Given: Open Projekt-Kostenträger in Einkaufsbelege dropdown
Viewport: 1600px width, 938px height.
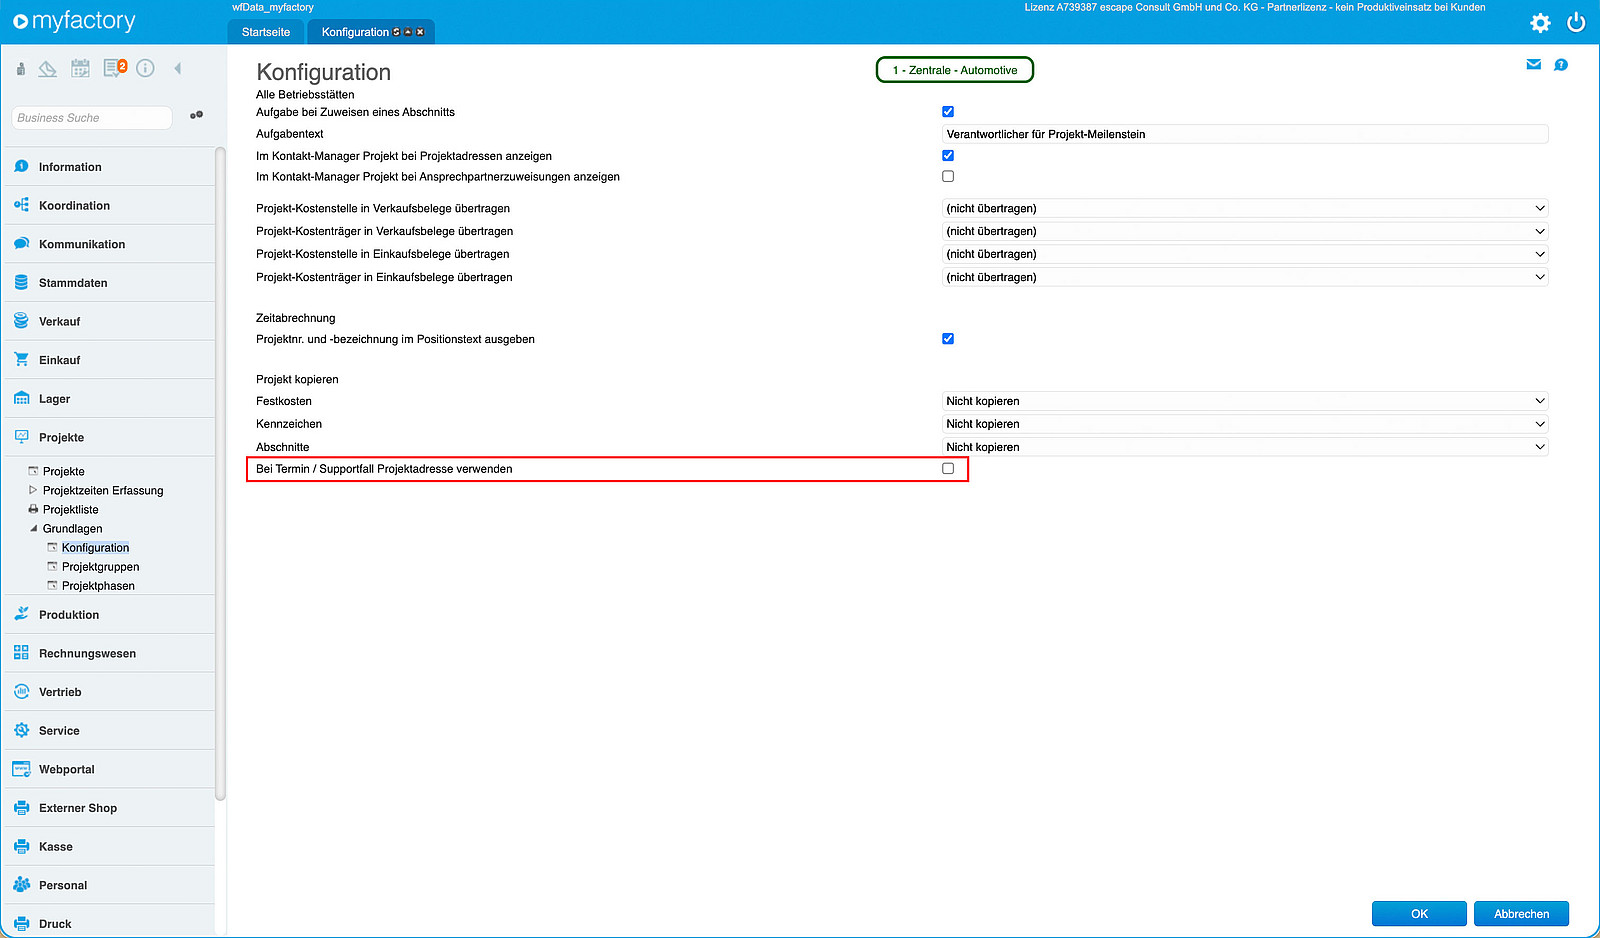Looking at the screenshot, I should click(x=1245, y=277).
